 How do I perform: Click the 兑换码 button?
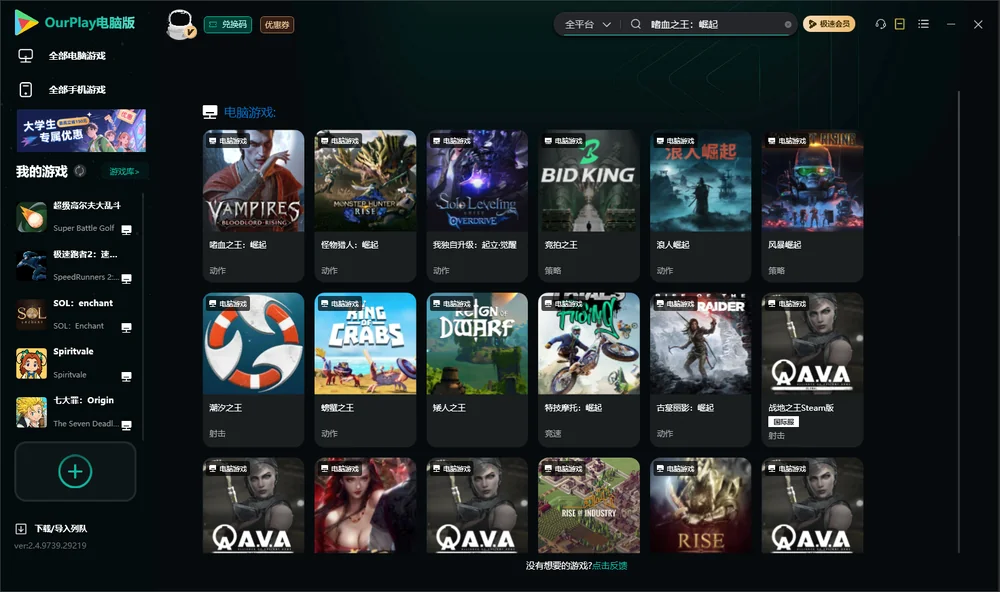coord(228,25)
